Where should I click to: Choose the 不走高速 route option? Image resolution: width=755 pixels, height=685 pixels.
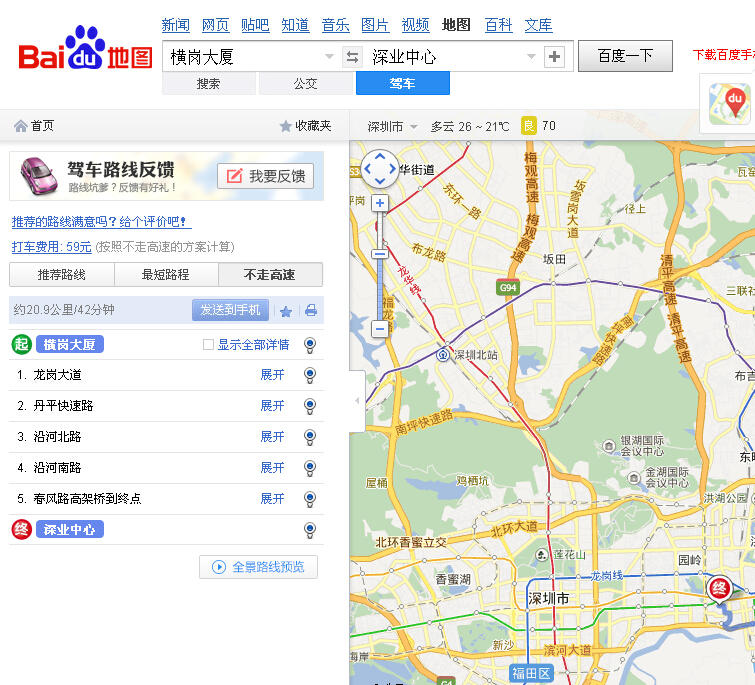270,275
